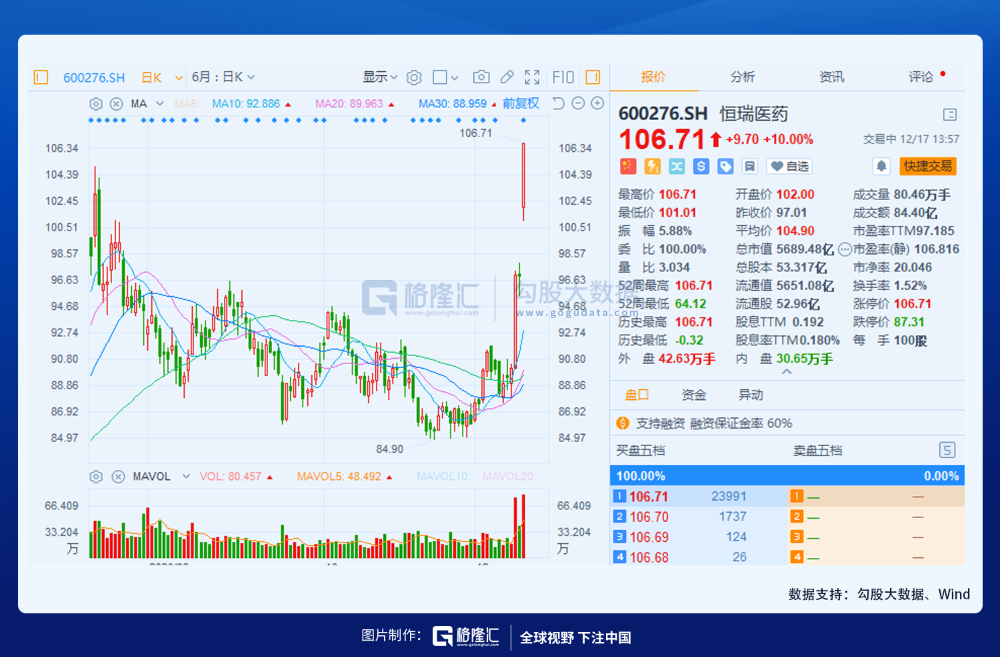The width and height of the screenshot is (1000, 657).
Task: Open the 6月：日K range dropdown
Action: coord(223,77)
